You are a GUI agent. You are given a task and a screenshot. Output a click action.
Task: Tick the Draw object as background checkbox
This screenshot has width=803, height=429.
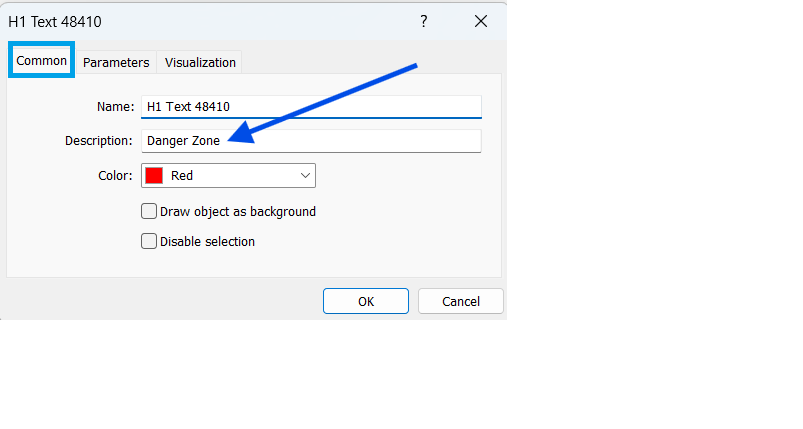[149, 211]
